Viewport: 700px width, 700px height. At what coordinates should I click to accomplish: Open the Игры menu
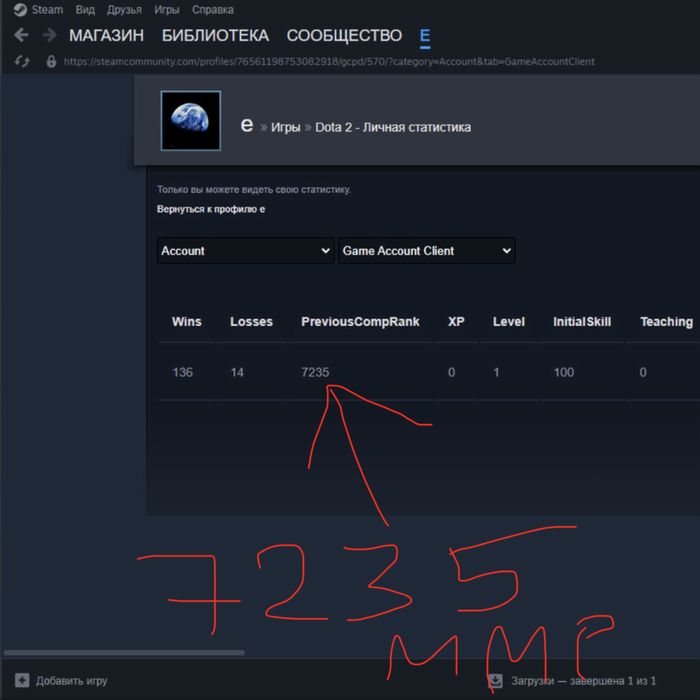coord(167,9)
